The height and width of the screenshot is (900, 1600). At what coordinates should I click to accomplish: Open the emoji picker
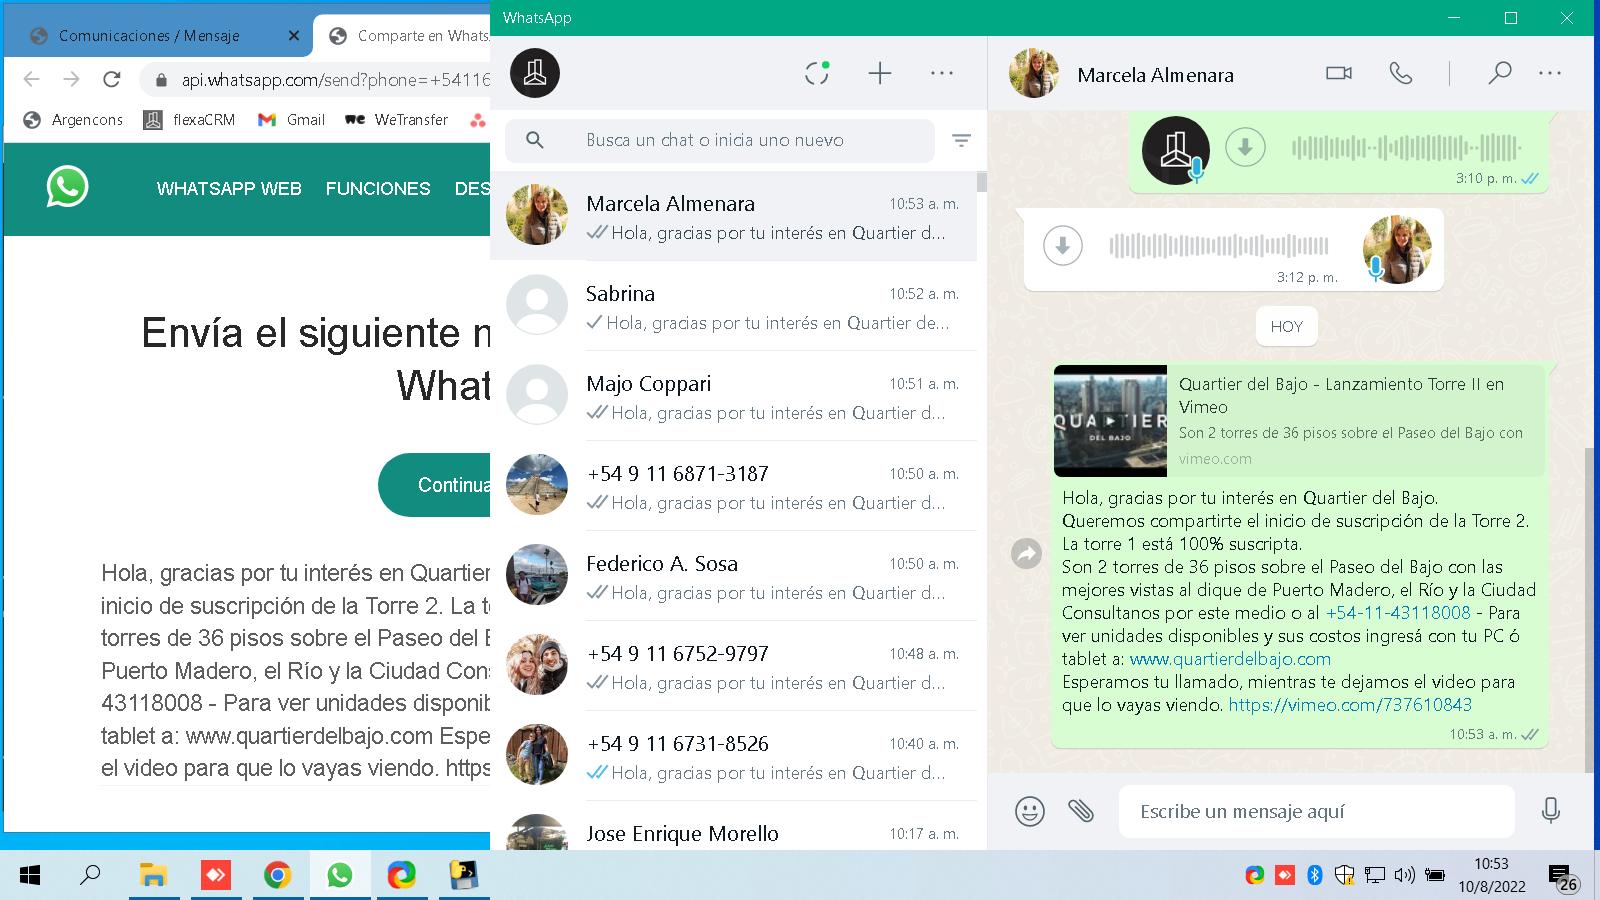coord(1030,811)
